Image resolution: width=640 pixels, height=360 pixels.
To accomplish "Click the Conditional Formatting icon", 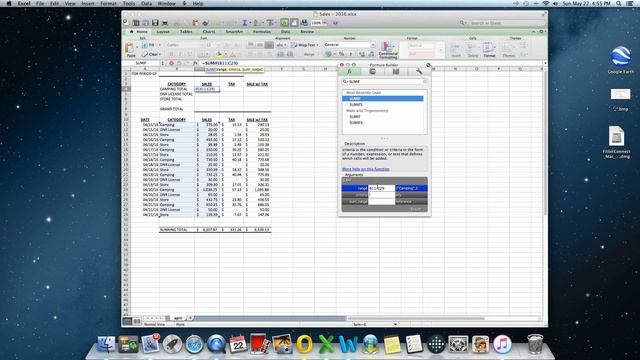I will tap(388, 50).
